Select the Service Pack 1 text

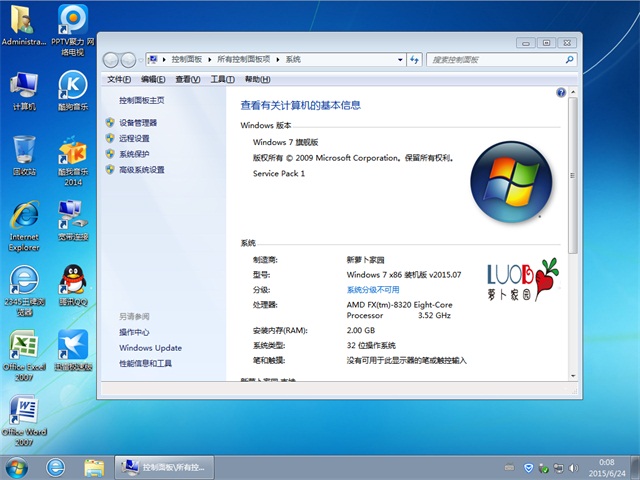(279, 173)
